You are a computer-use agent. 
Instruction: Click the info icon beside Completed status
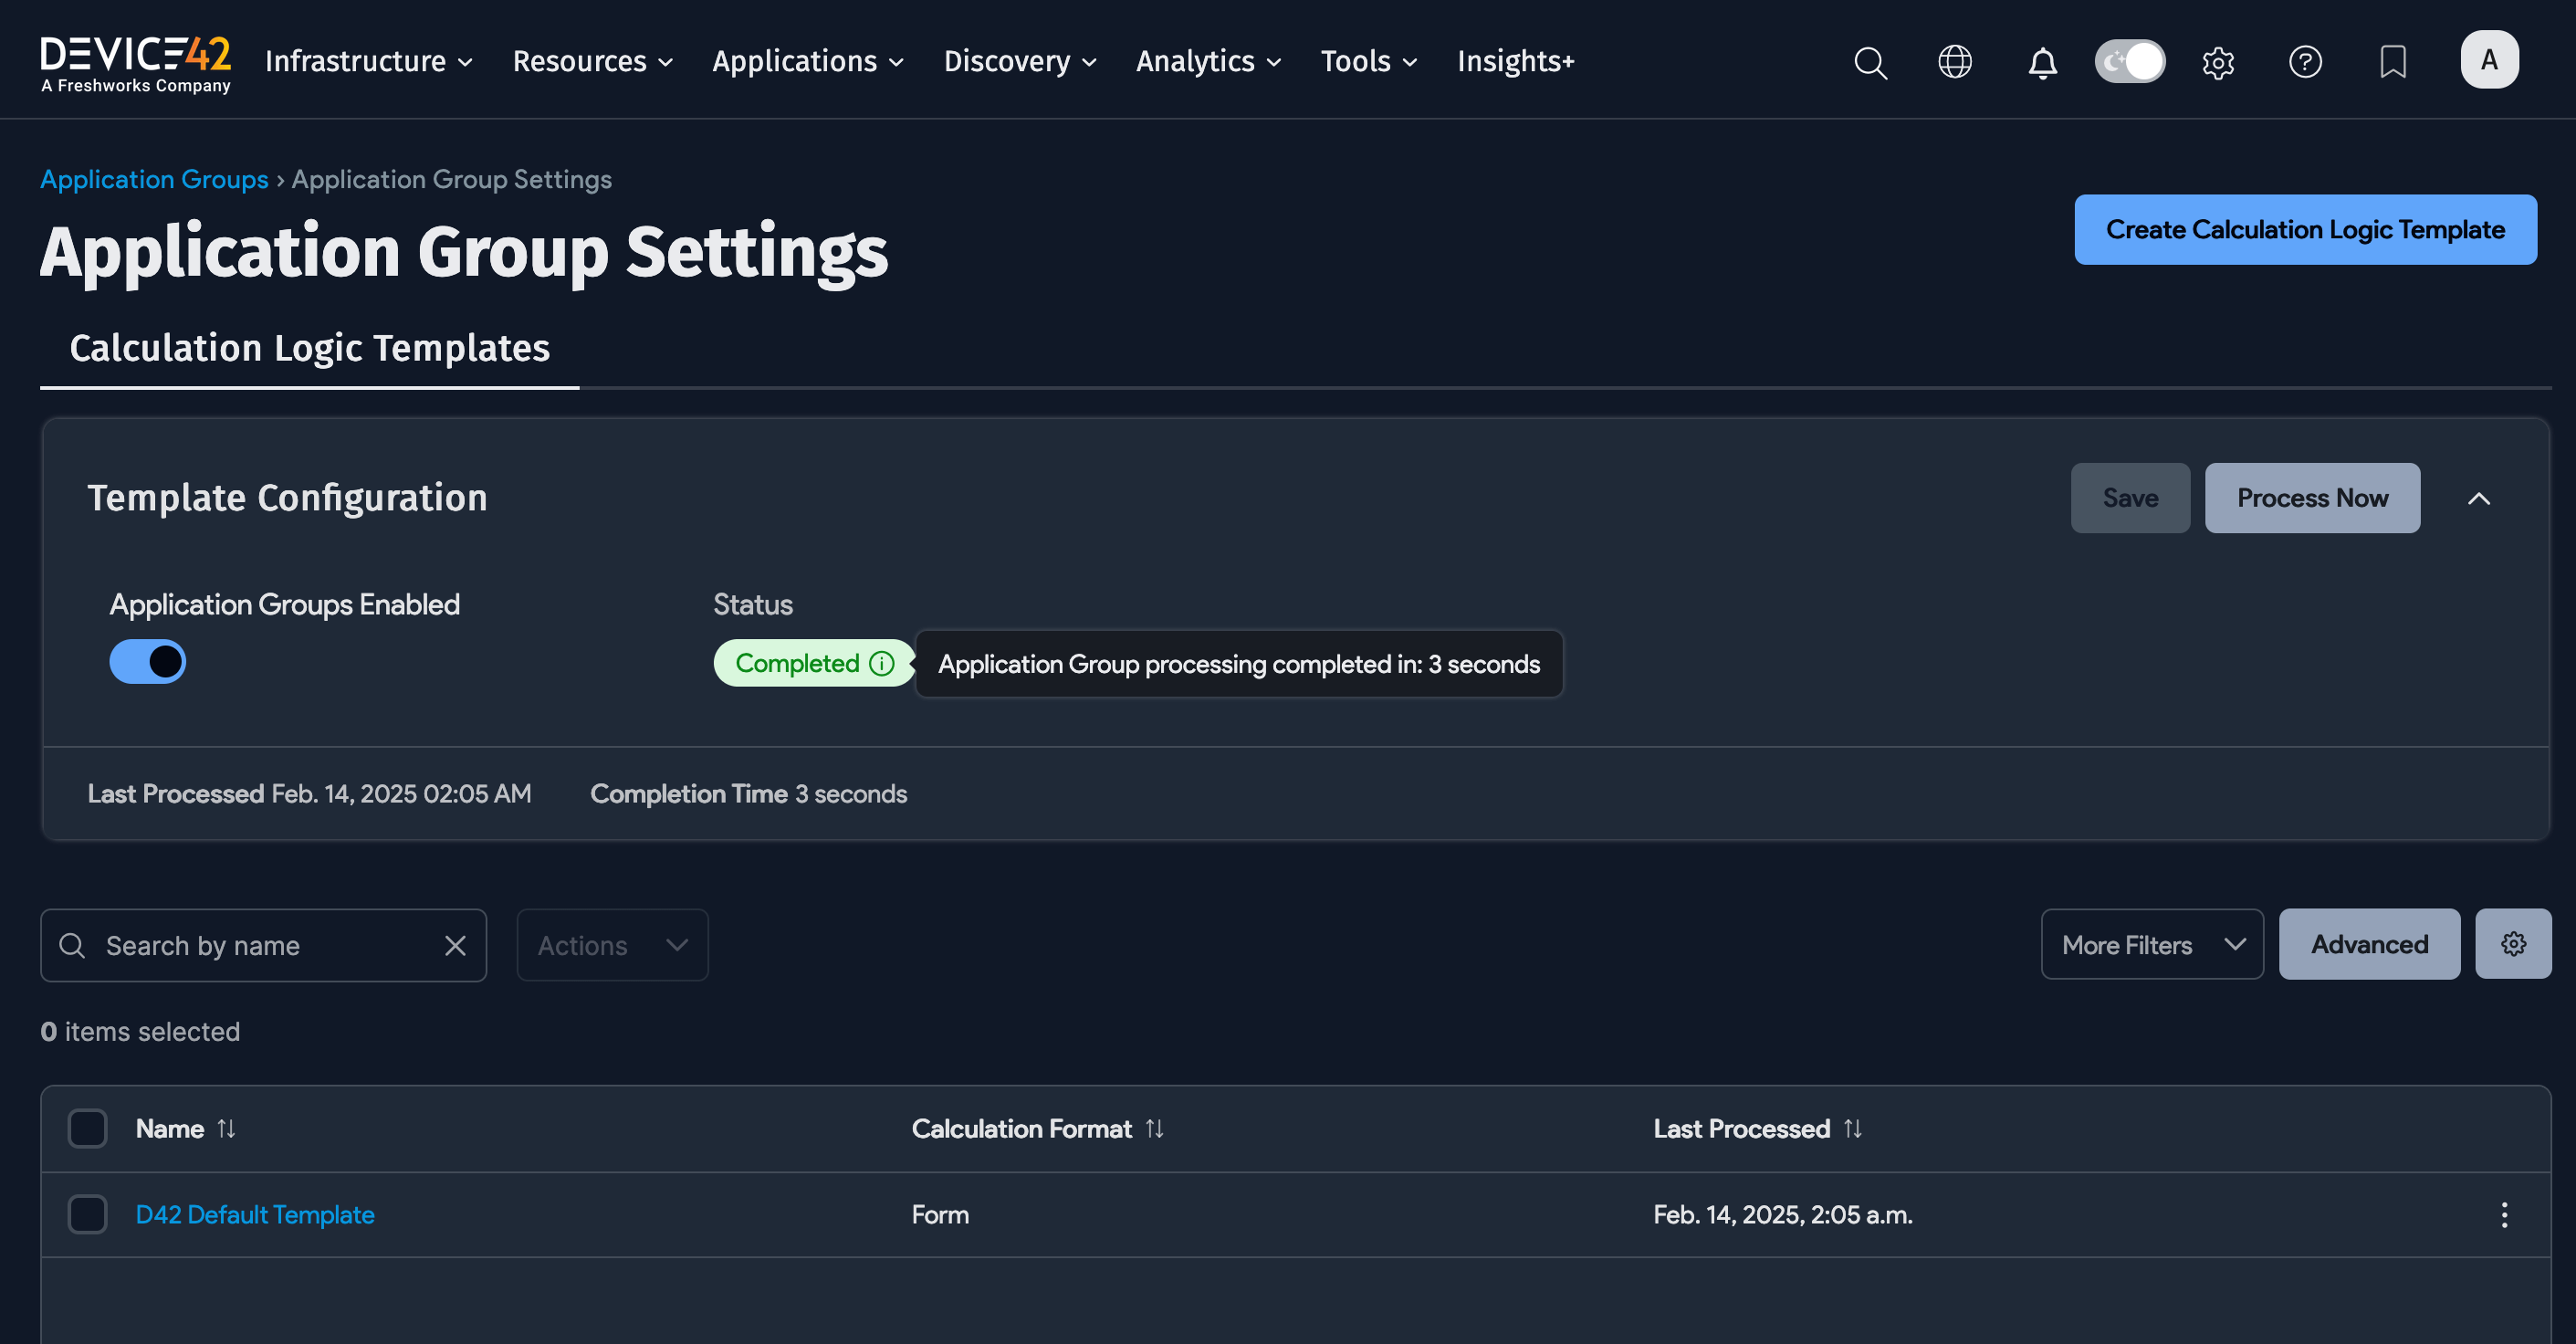pyautogui.click(x=881, y=663)
